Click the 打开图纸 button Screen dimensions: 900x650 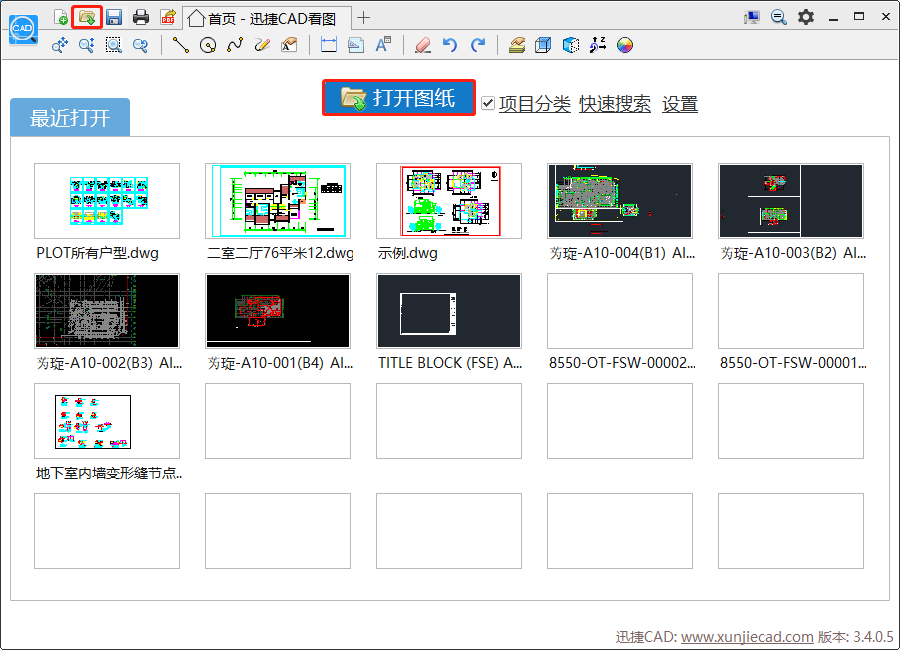(x=399, y=98)
